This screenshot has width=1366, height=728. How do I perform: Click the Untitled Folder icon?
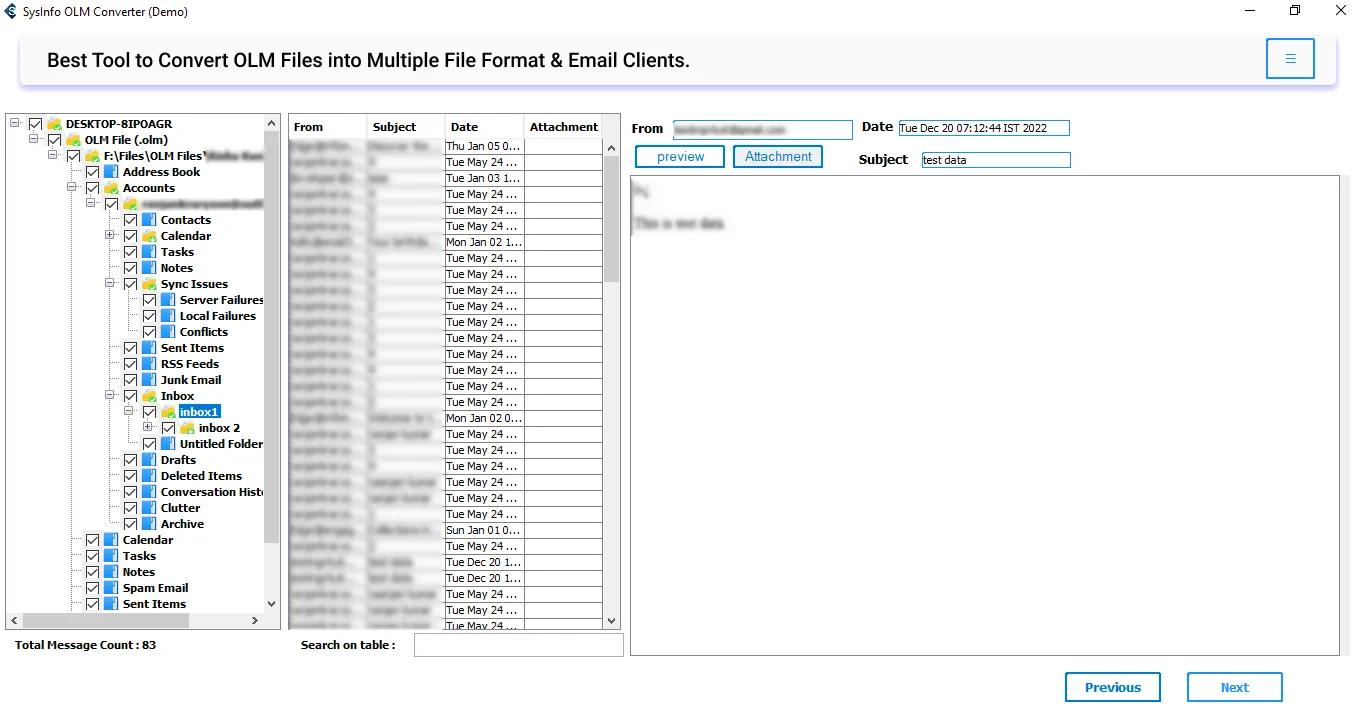pyautogui.click(x=168, y=444)
